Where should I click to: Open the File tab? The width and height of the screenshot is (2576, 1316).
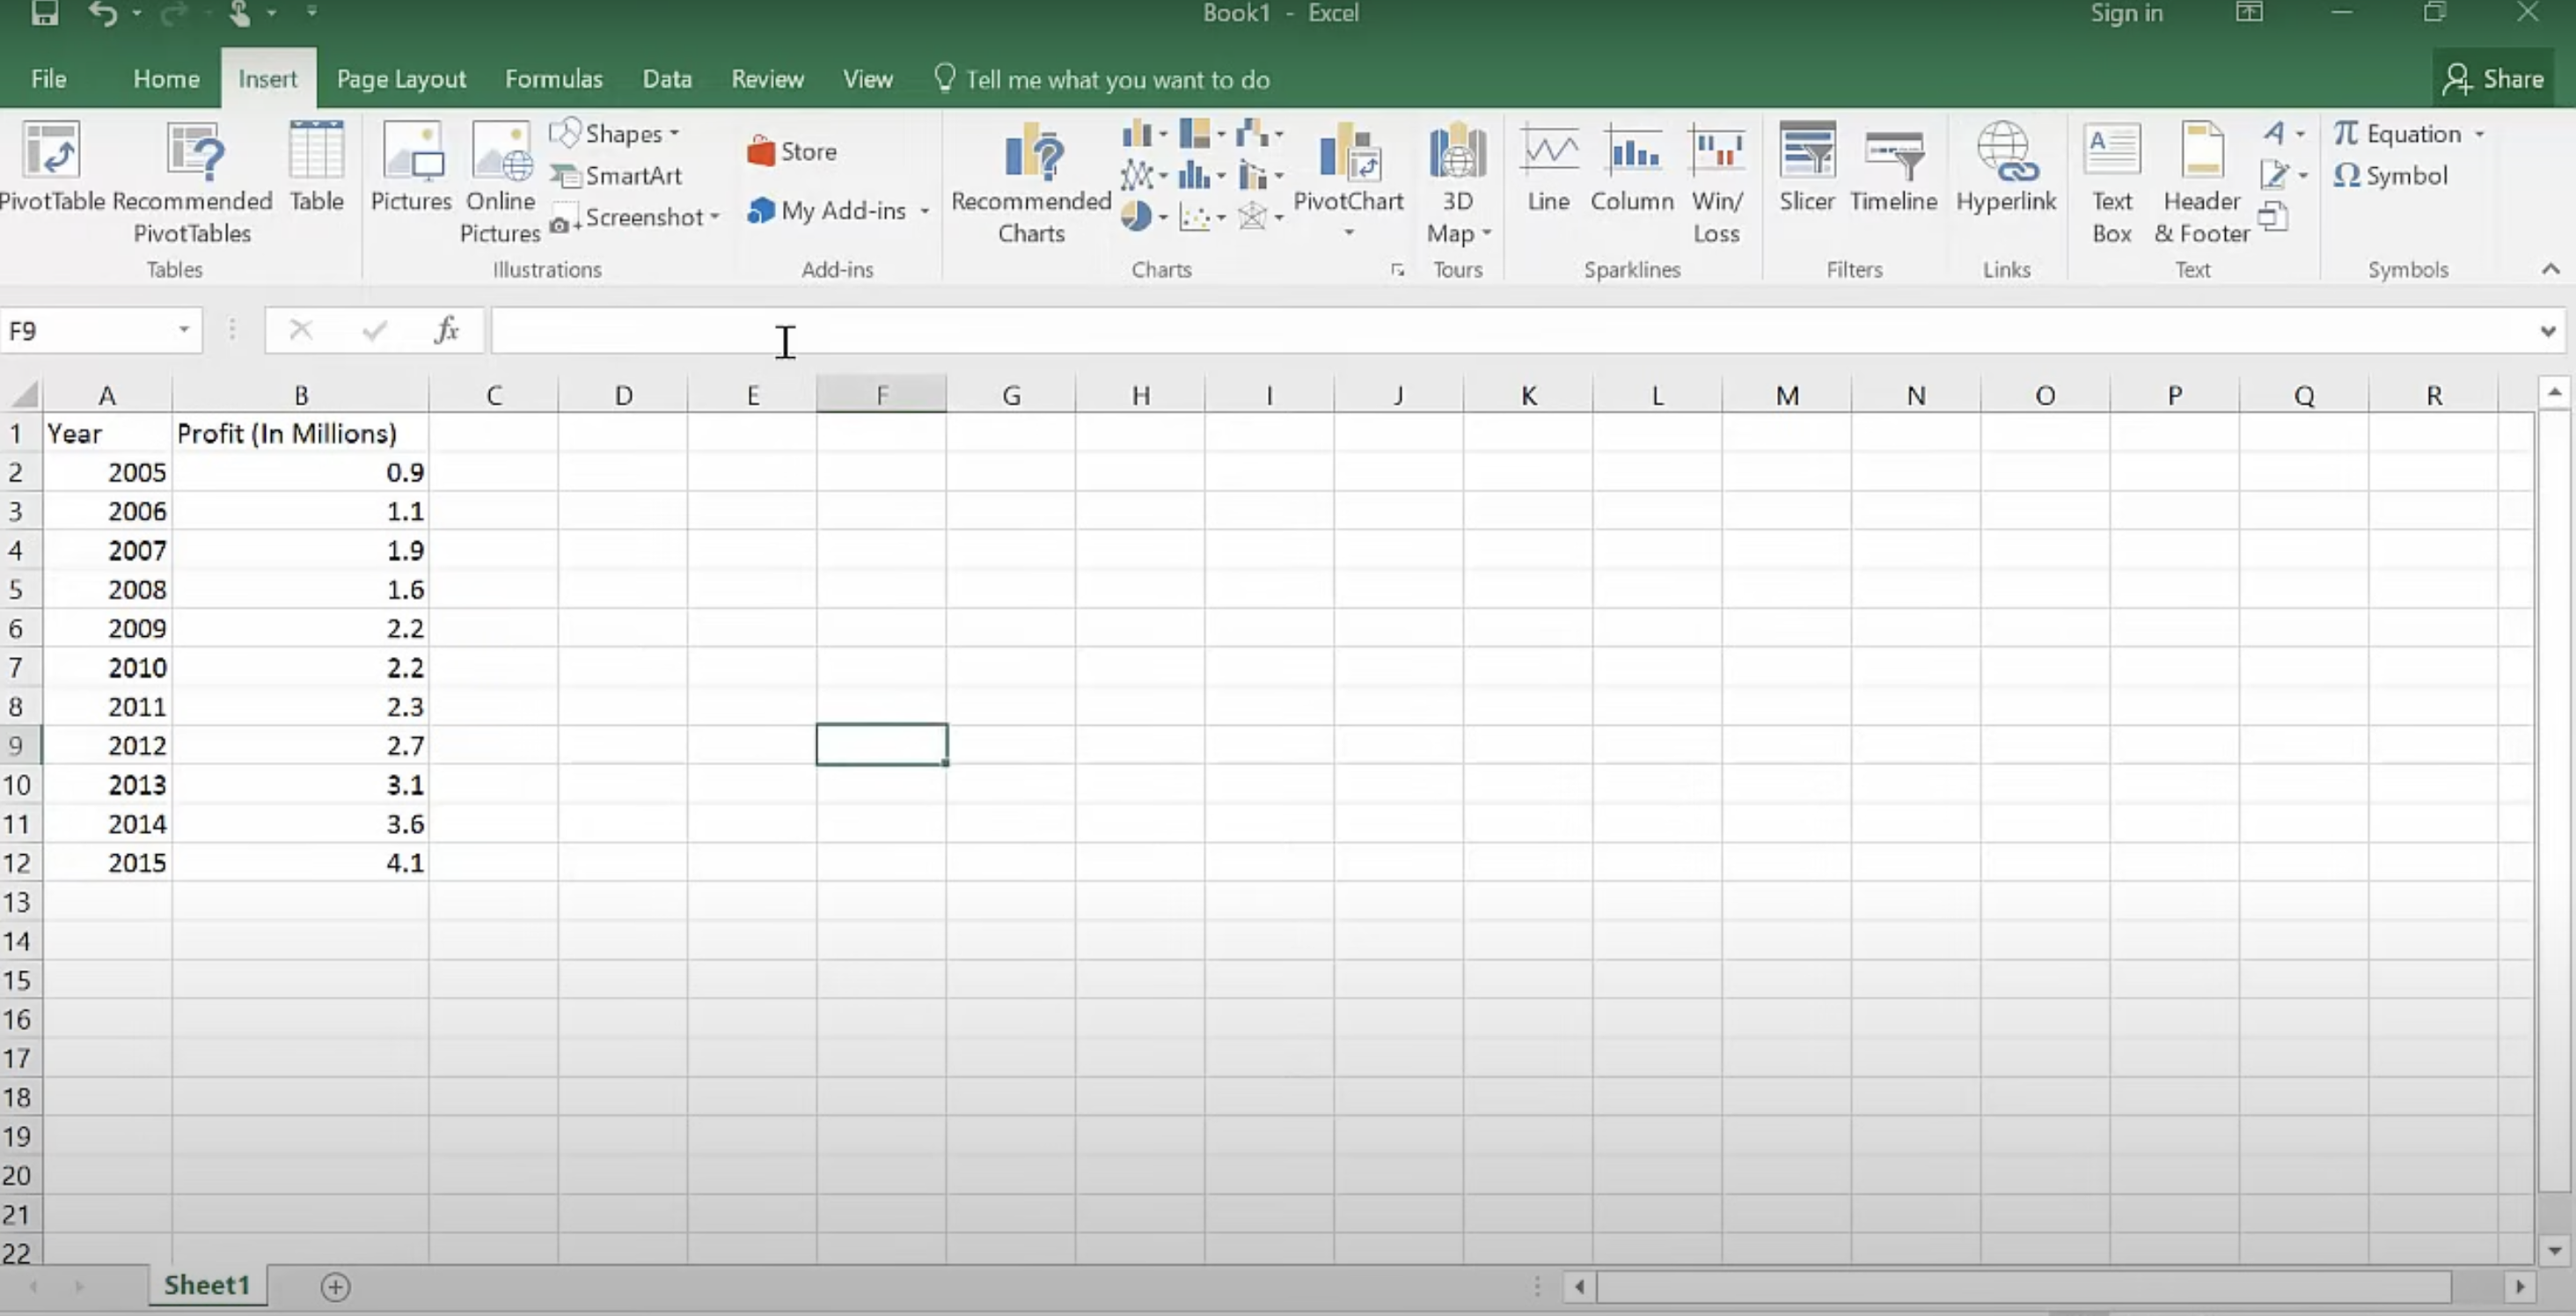point(48,79)
